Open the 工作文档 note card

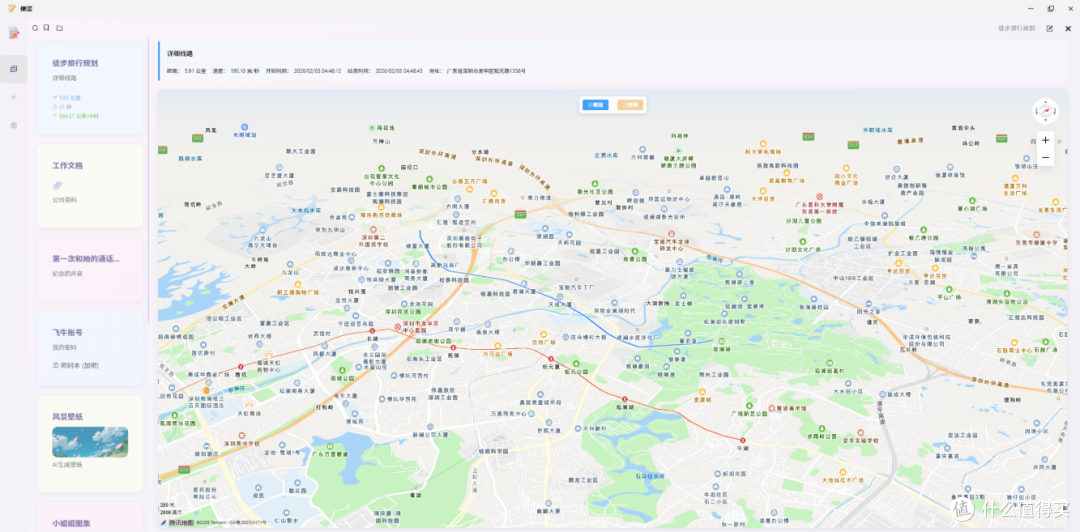[x=90, y=185]
